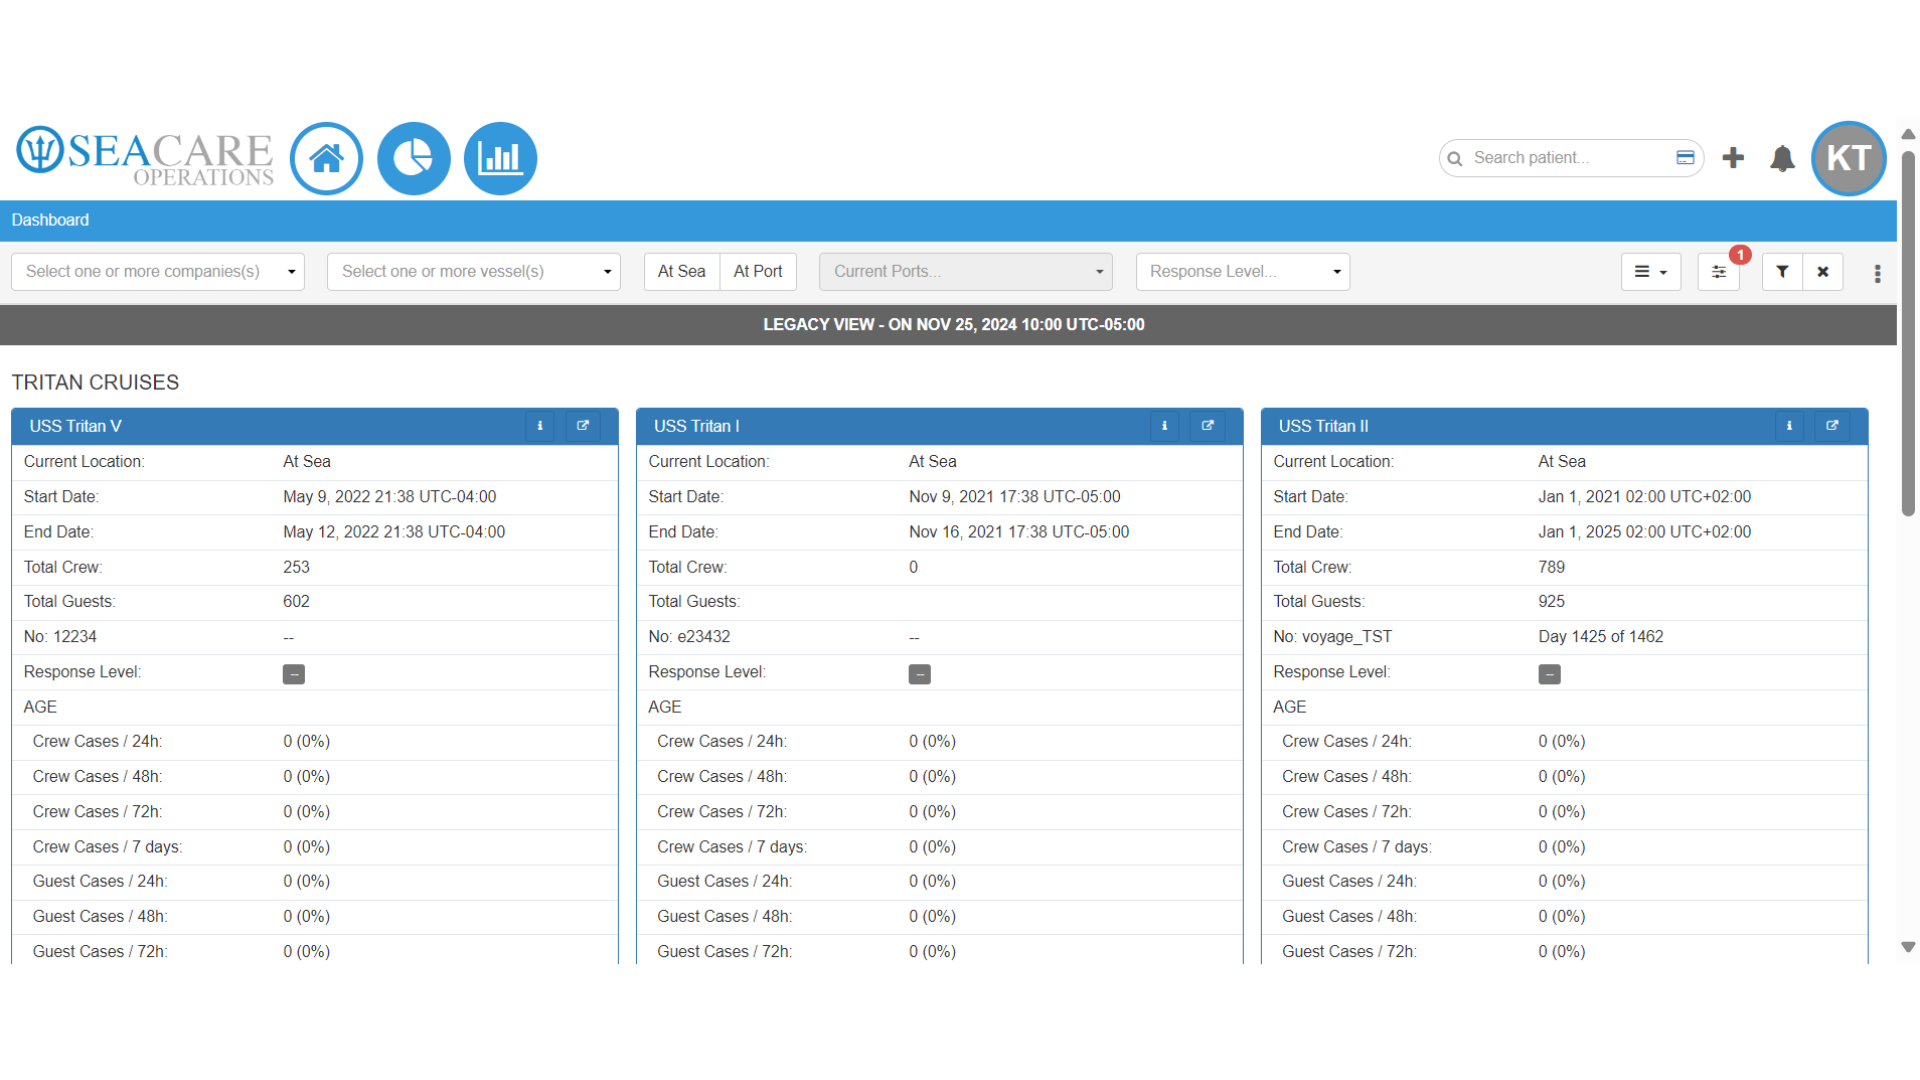Click the USS Tritan I card title
Screen dimensions: 1920x1080
pyautogui.click(x=697, y=426)
